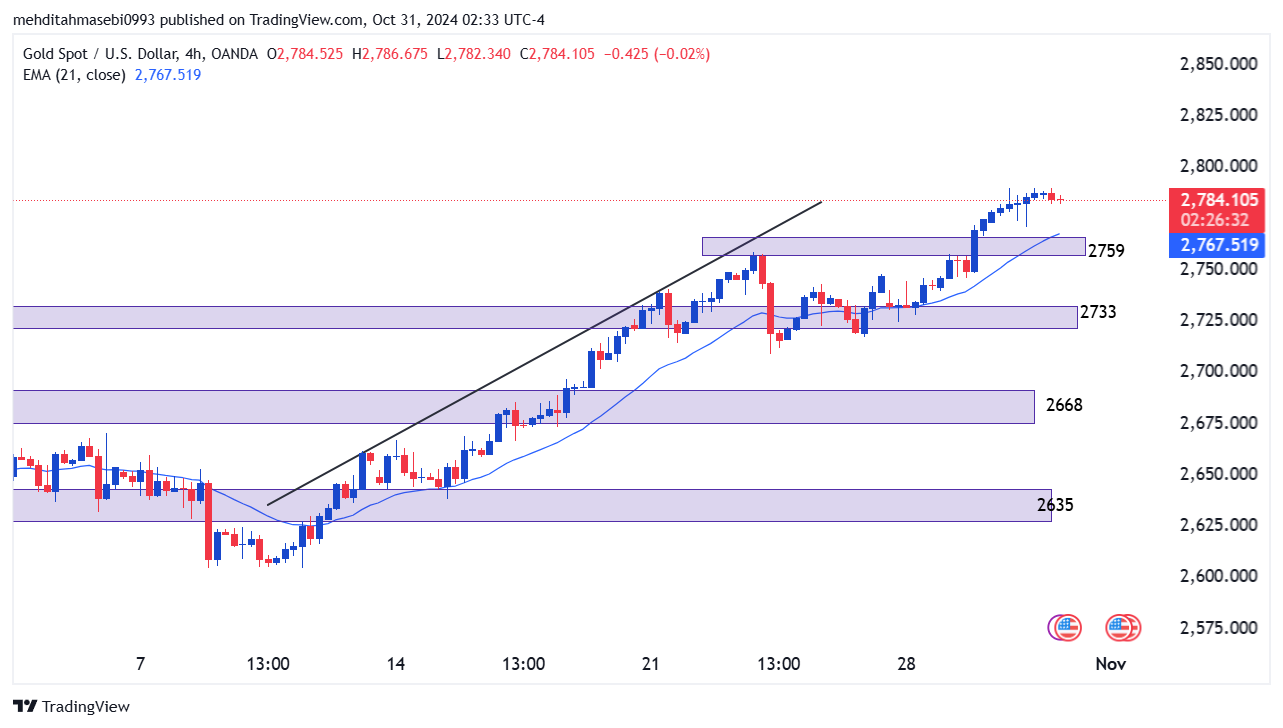Viewport: 1283px width, 728px height.
Task: Click the 2733 zone label
Action: [1098, 312]
